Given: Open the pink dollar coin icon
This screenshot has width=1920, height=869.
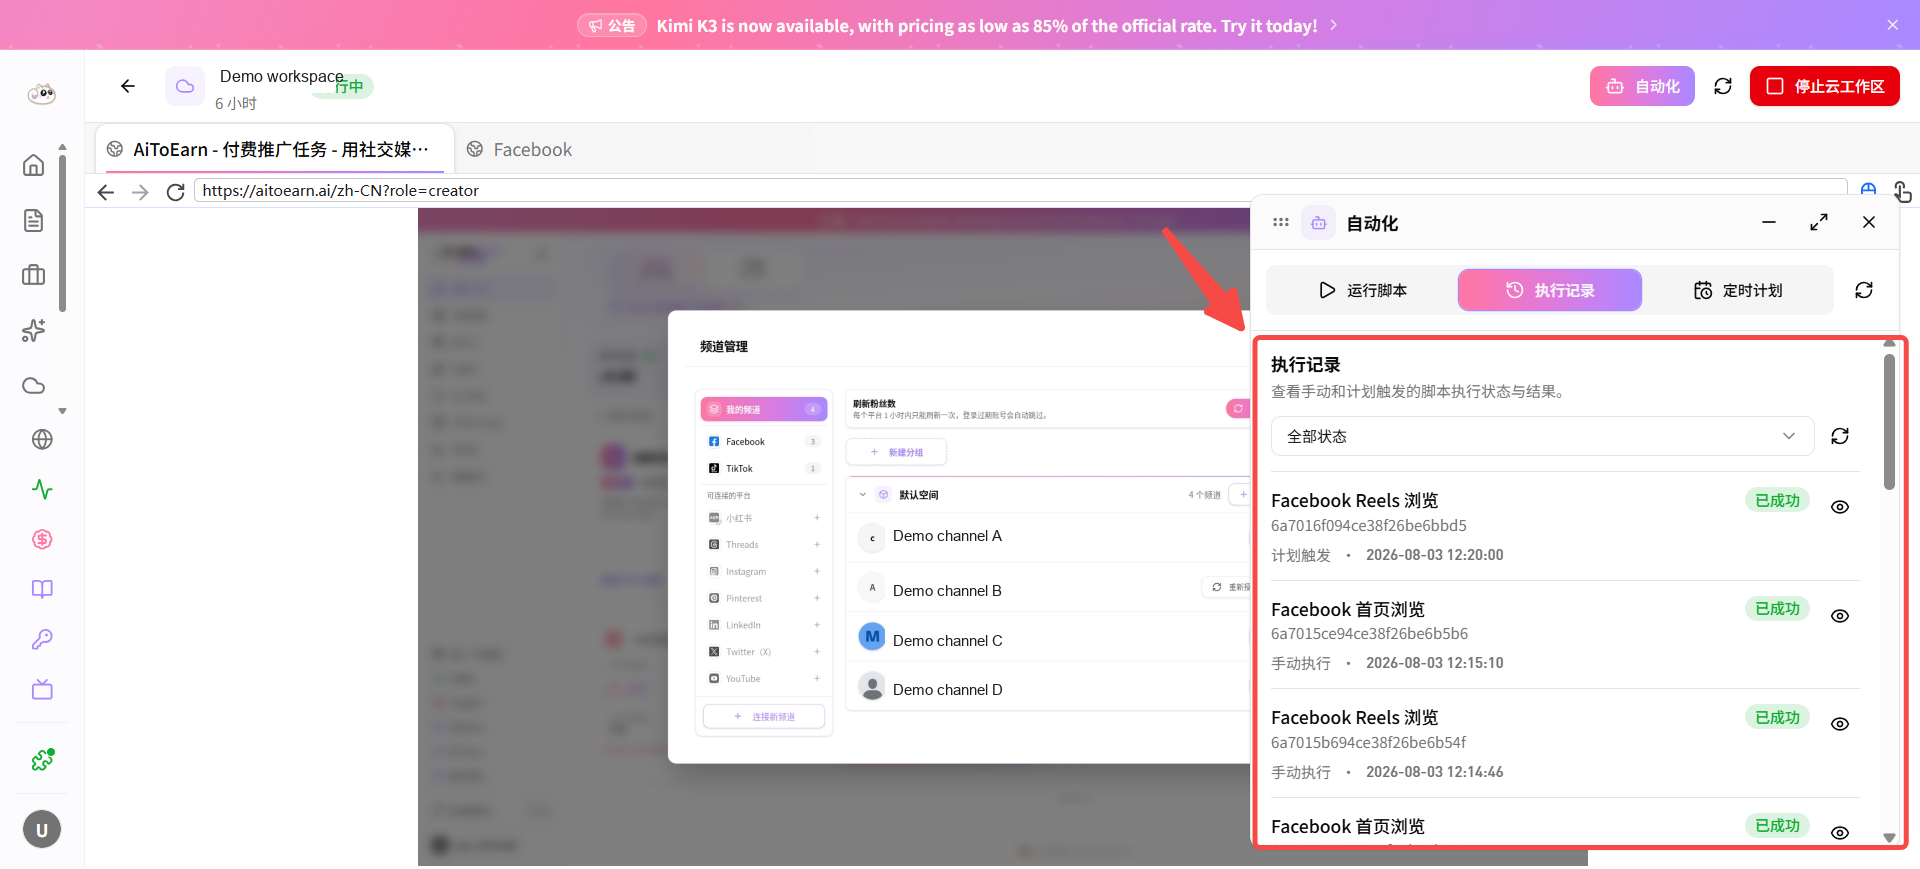Looking at the screenshot, I should (x=42, y=539).
